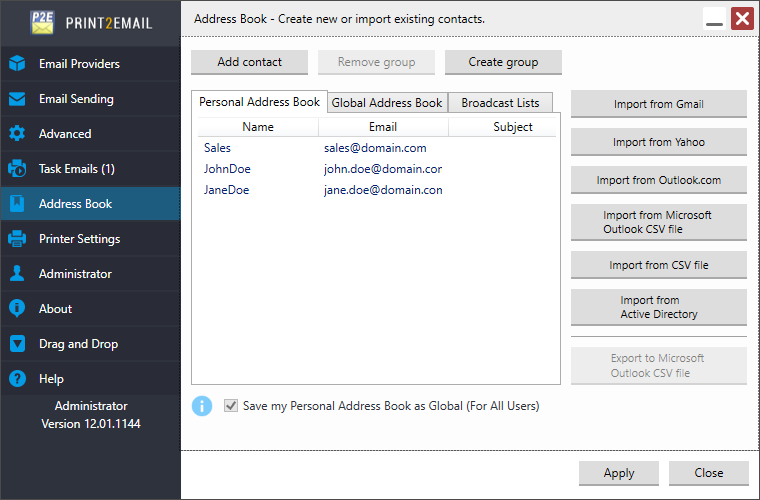This screenshot has width=760, height=500.
Task: Select the Task Emails mailbox icon
Action: click(17, 169)
